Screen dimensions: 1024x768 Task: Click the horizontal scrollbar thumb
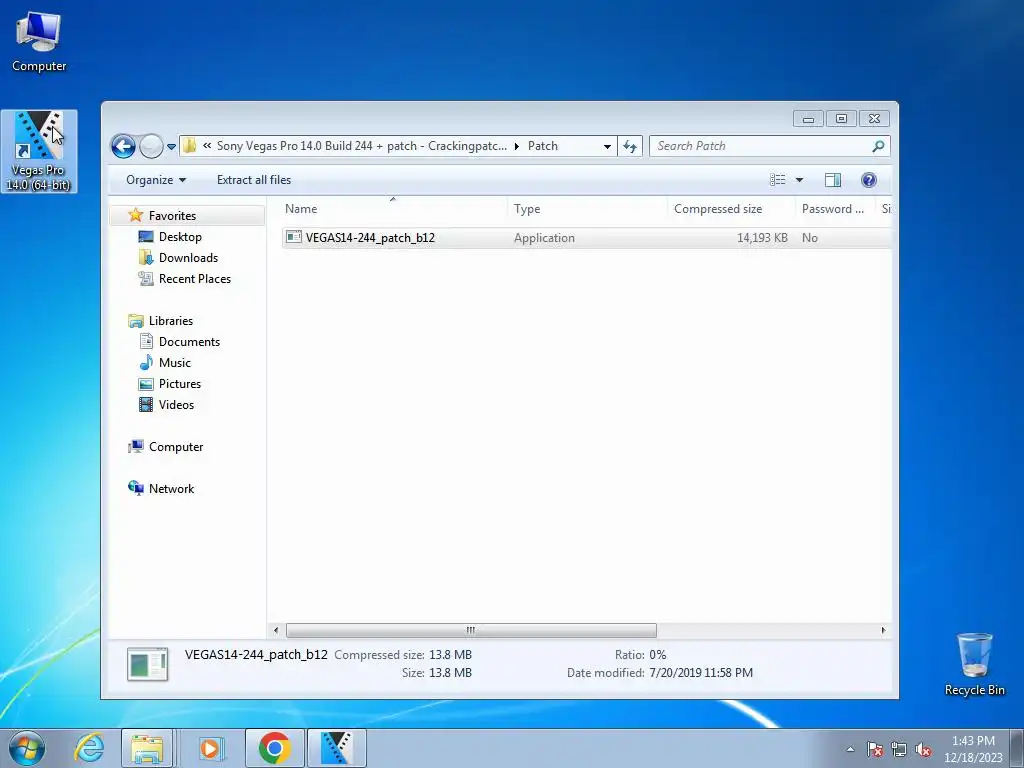pyautogui.click(x=471, y=630)
